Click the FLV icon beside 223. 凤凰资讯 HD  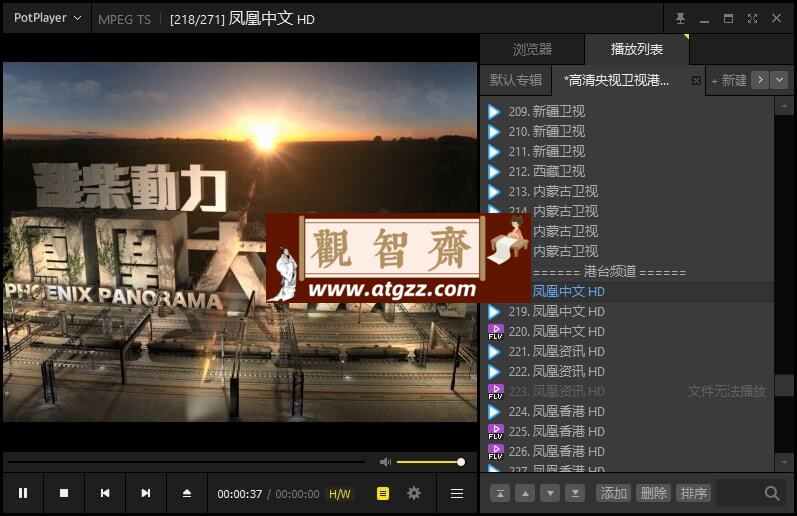tap(496, 391)
